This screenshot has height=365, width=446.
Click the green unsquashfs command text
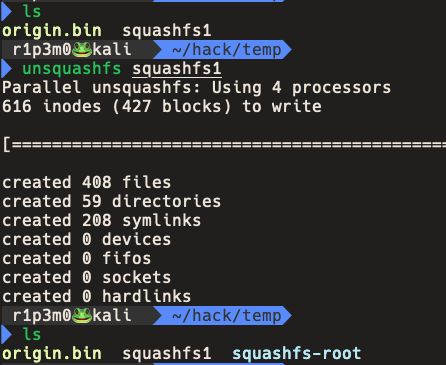pyautogui.click(x=72, y=69)
